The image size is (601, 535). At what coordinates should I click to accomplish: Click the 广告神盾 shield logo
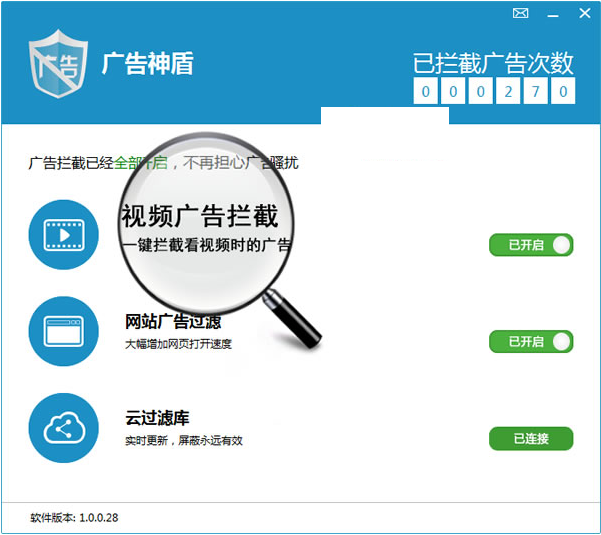point(56,62)
